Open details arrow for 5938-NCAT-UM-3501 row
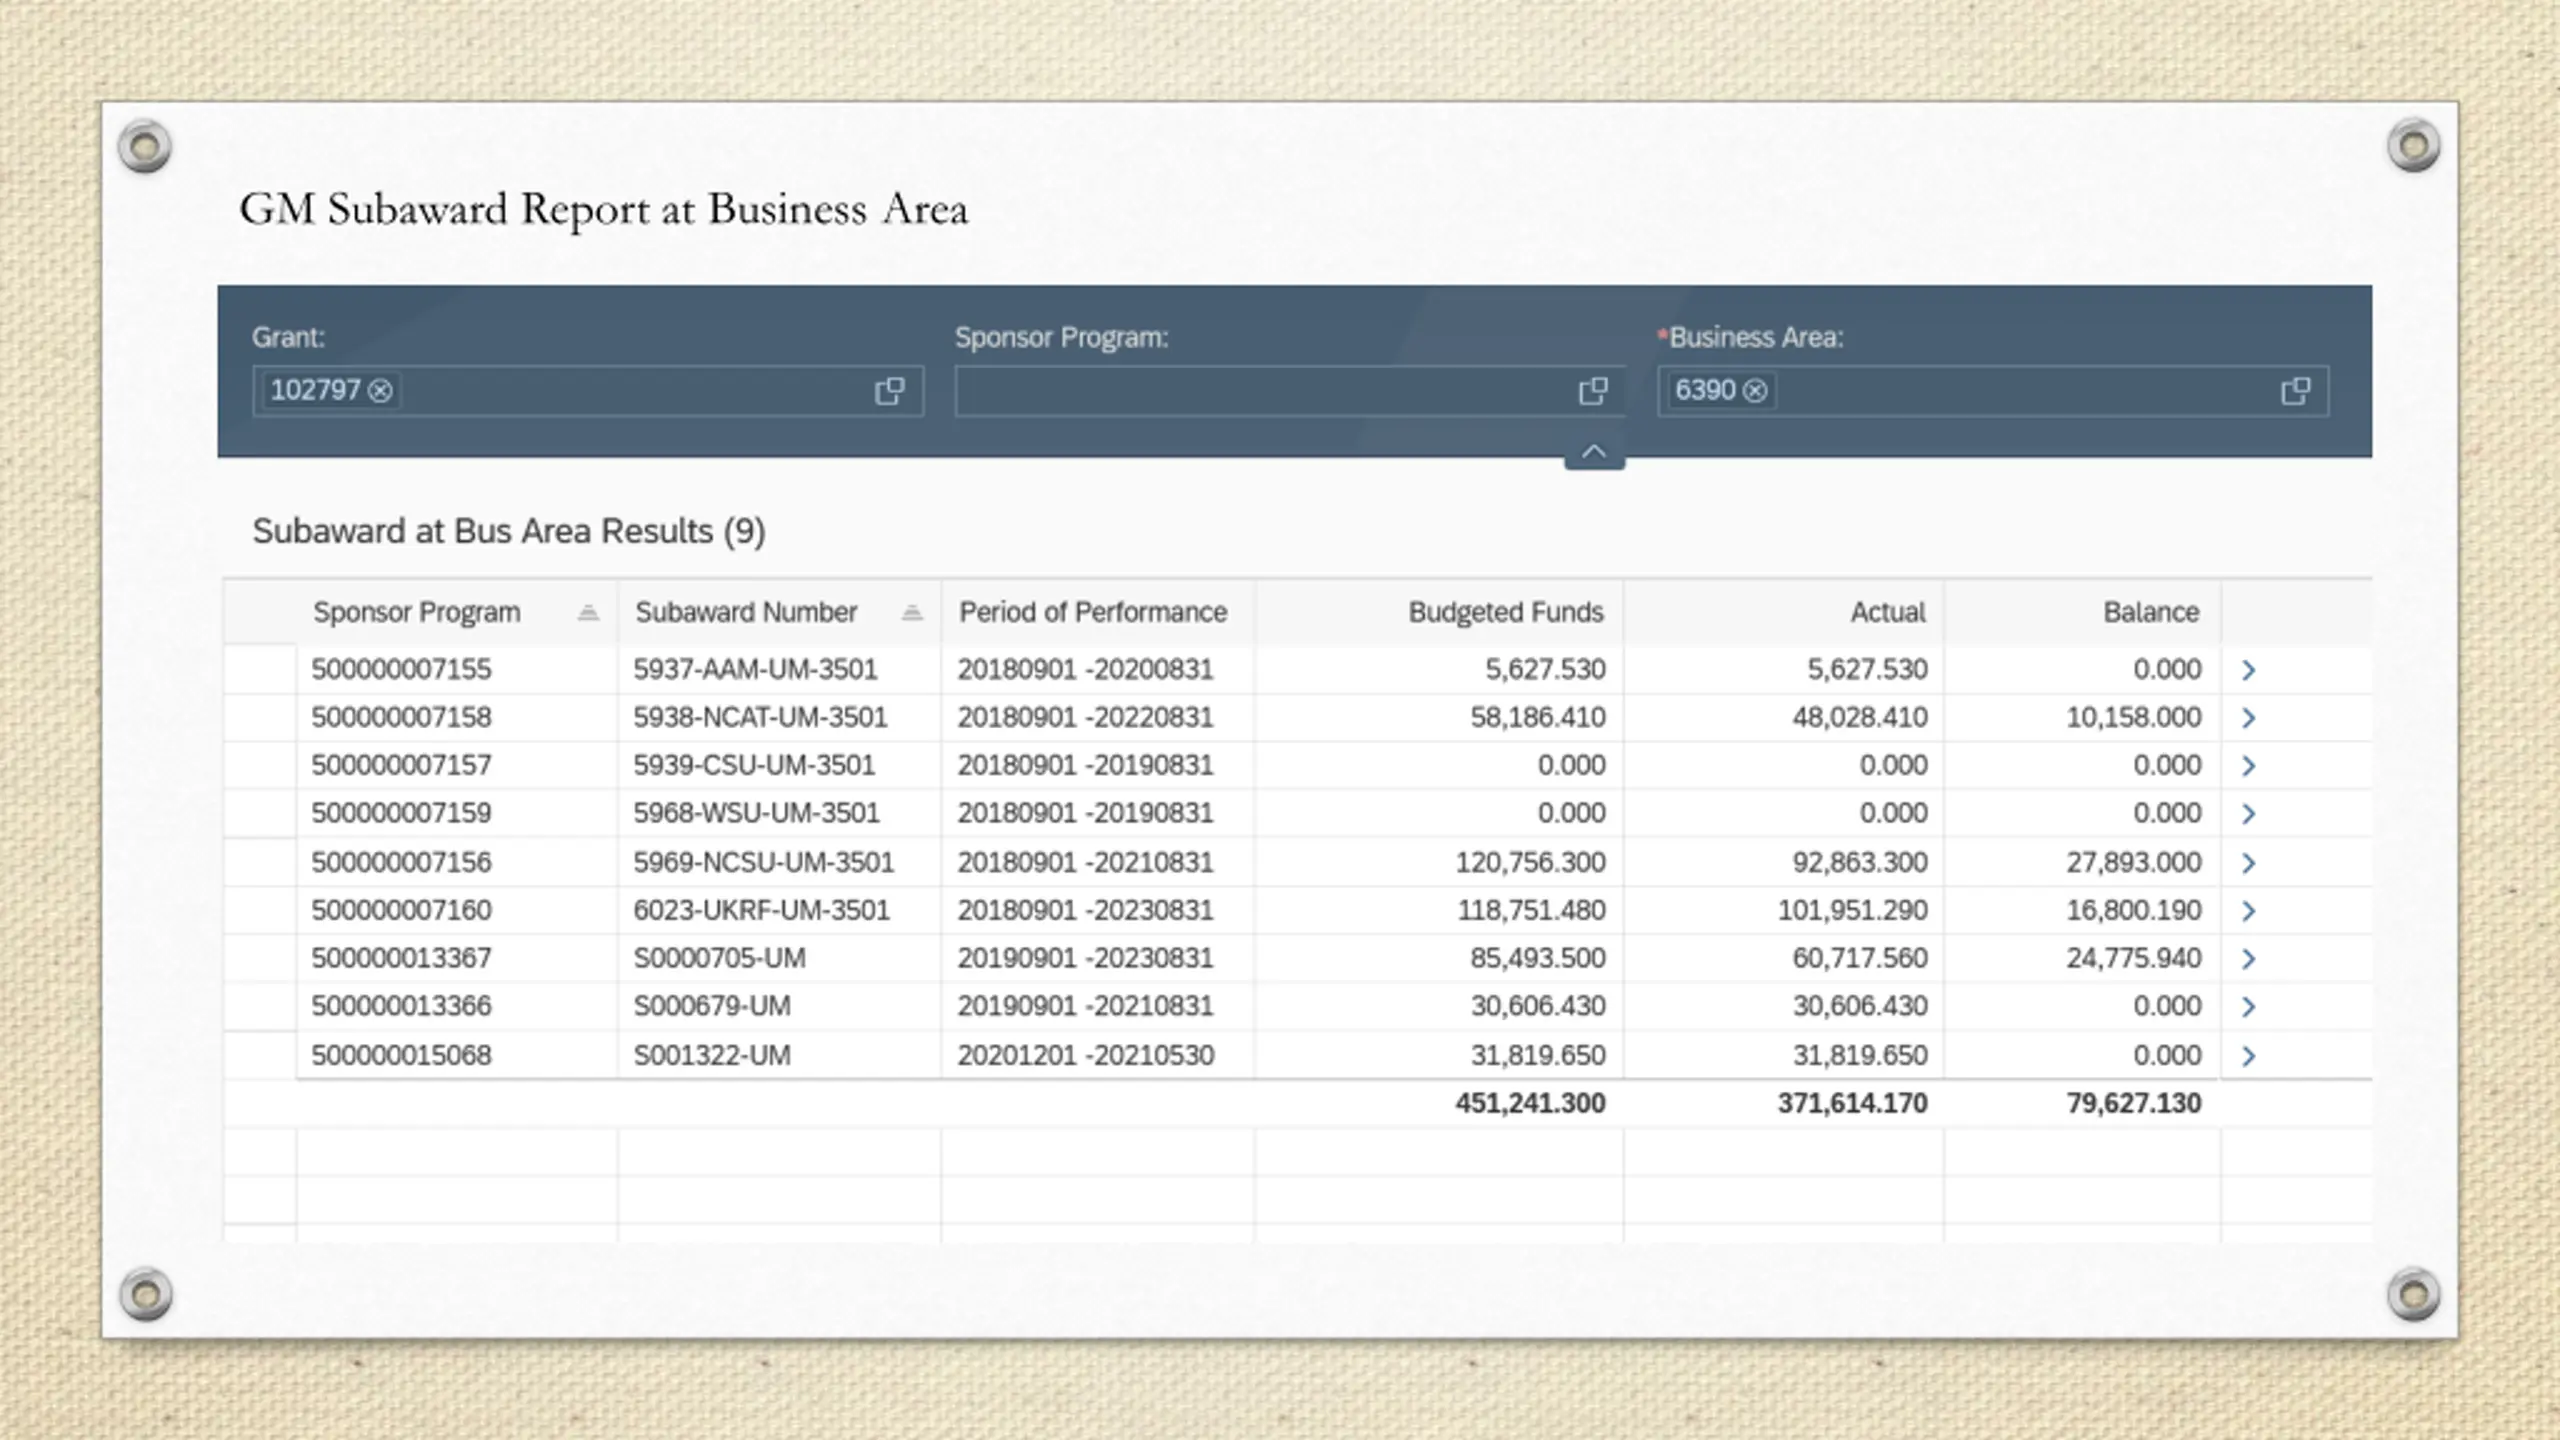Image resolution: width=2560 pixels, height=1440 pixels. pyautogui.click(x=2248, y=718)
